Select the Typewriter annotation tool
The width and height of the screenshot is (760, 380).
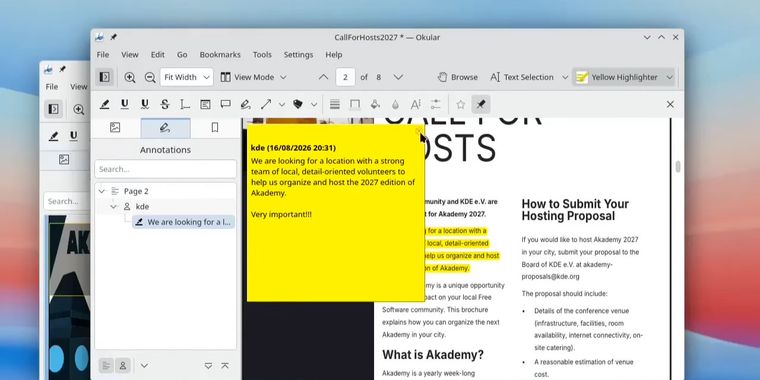[185, 104]
